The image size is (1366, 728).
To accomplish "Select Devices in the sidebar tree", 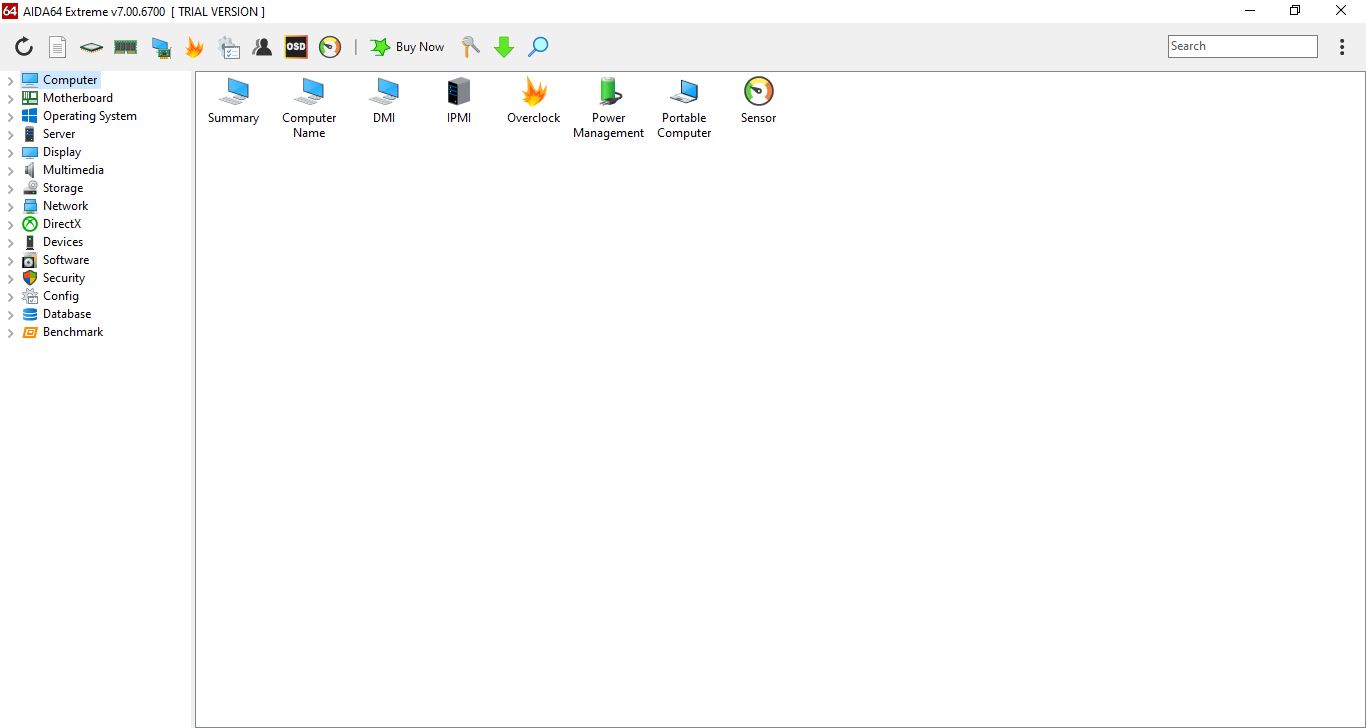I will 53,242.
